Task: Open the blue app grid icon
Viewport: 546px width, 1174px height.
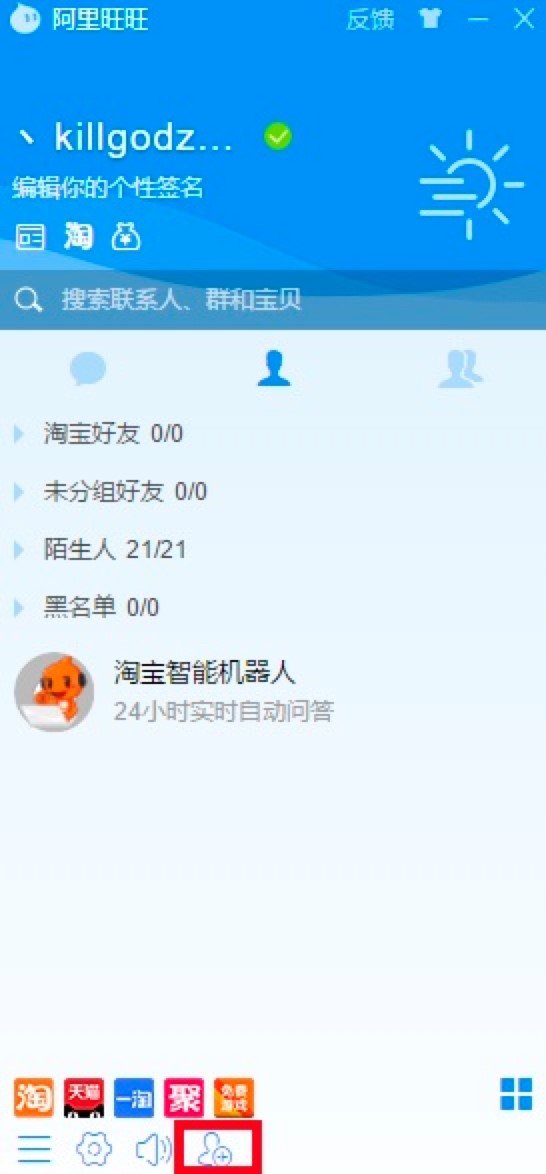Action: 516,1094
